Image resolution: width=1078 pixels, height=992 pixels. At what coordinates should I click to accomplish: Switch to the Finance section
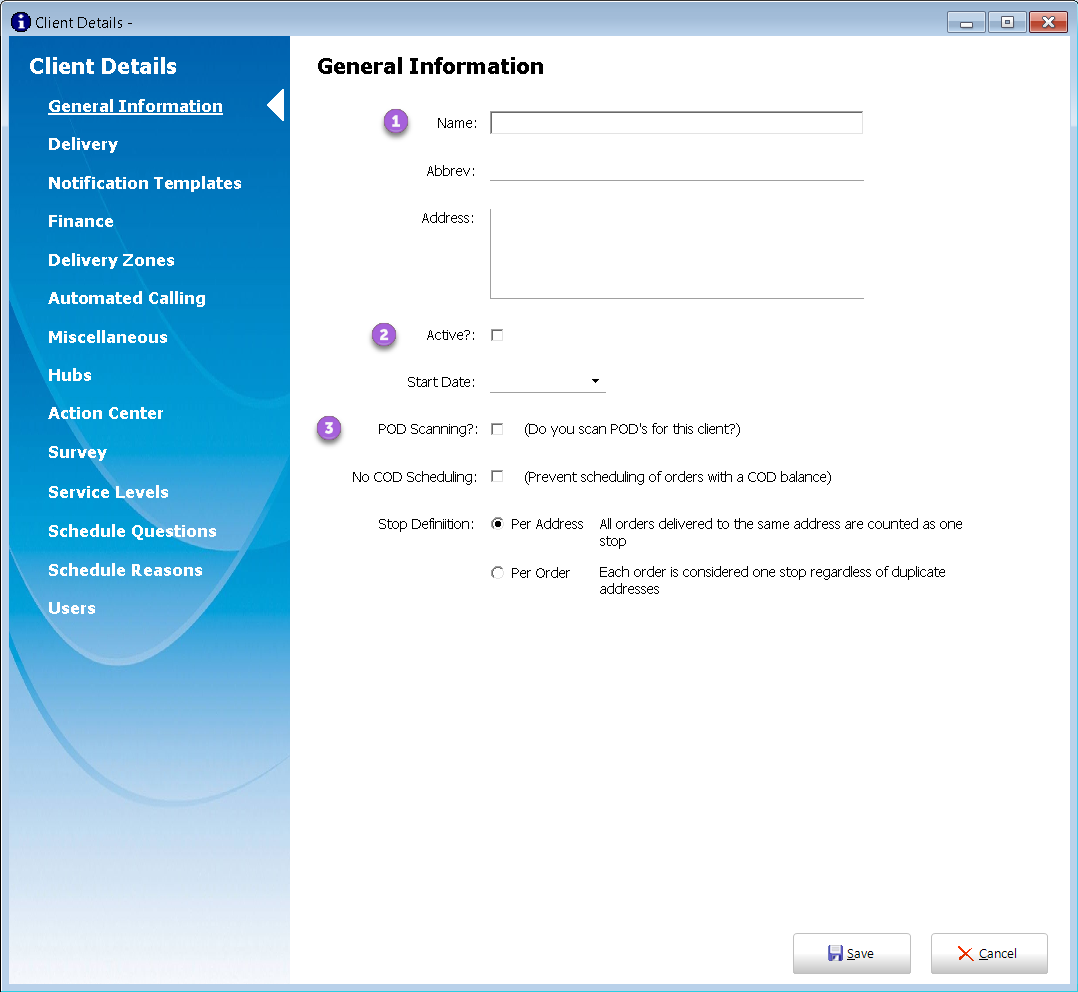81,221
